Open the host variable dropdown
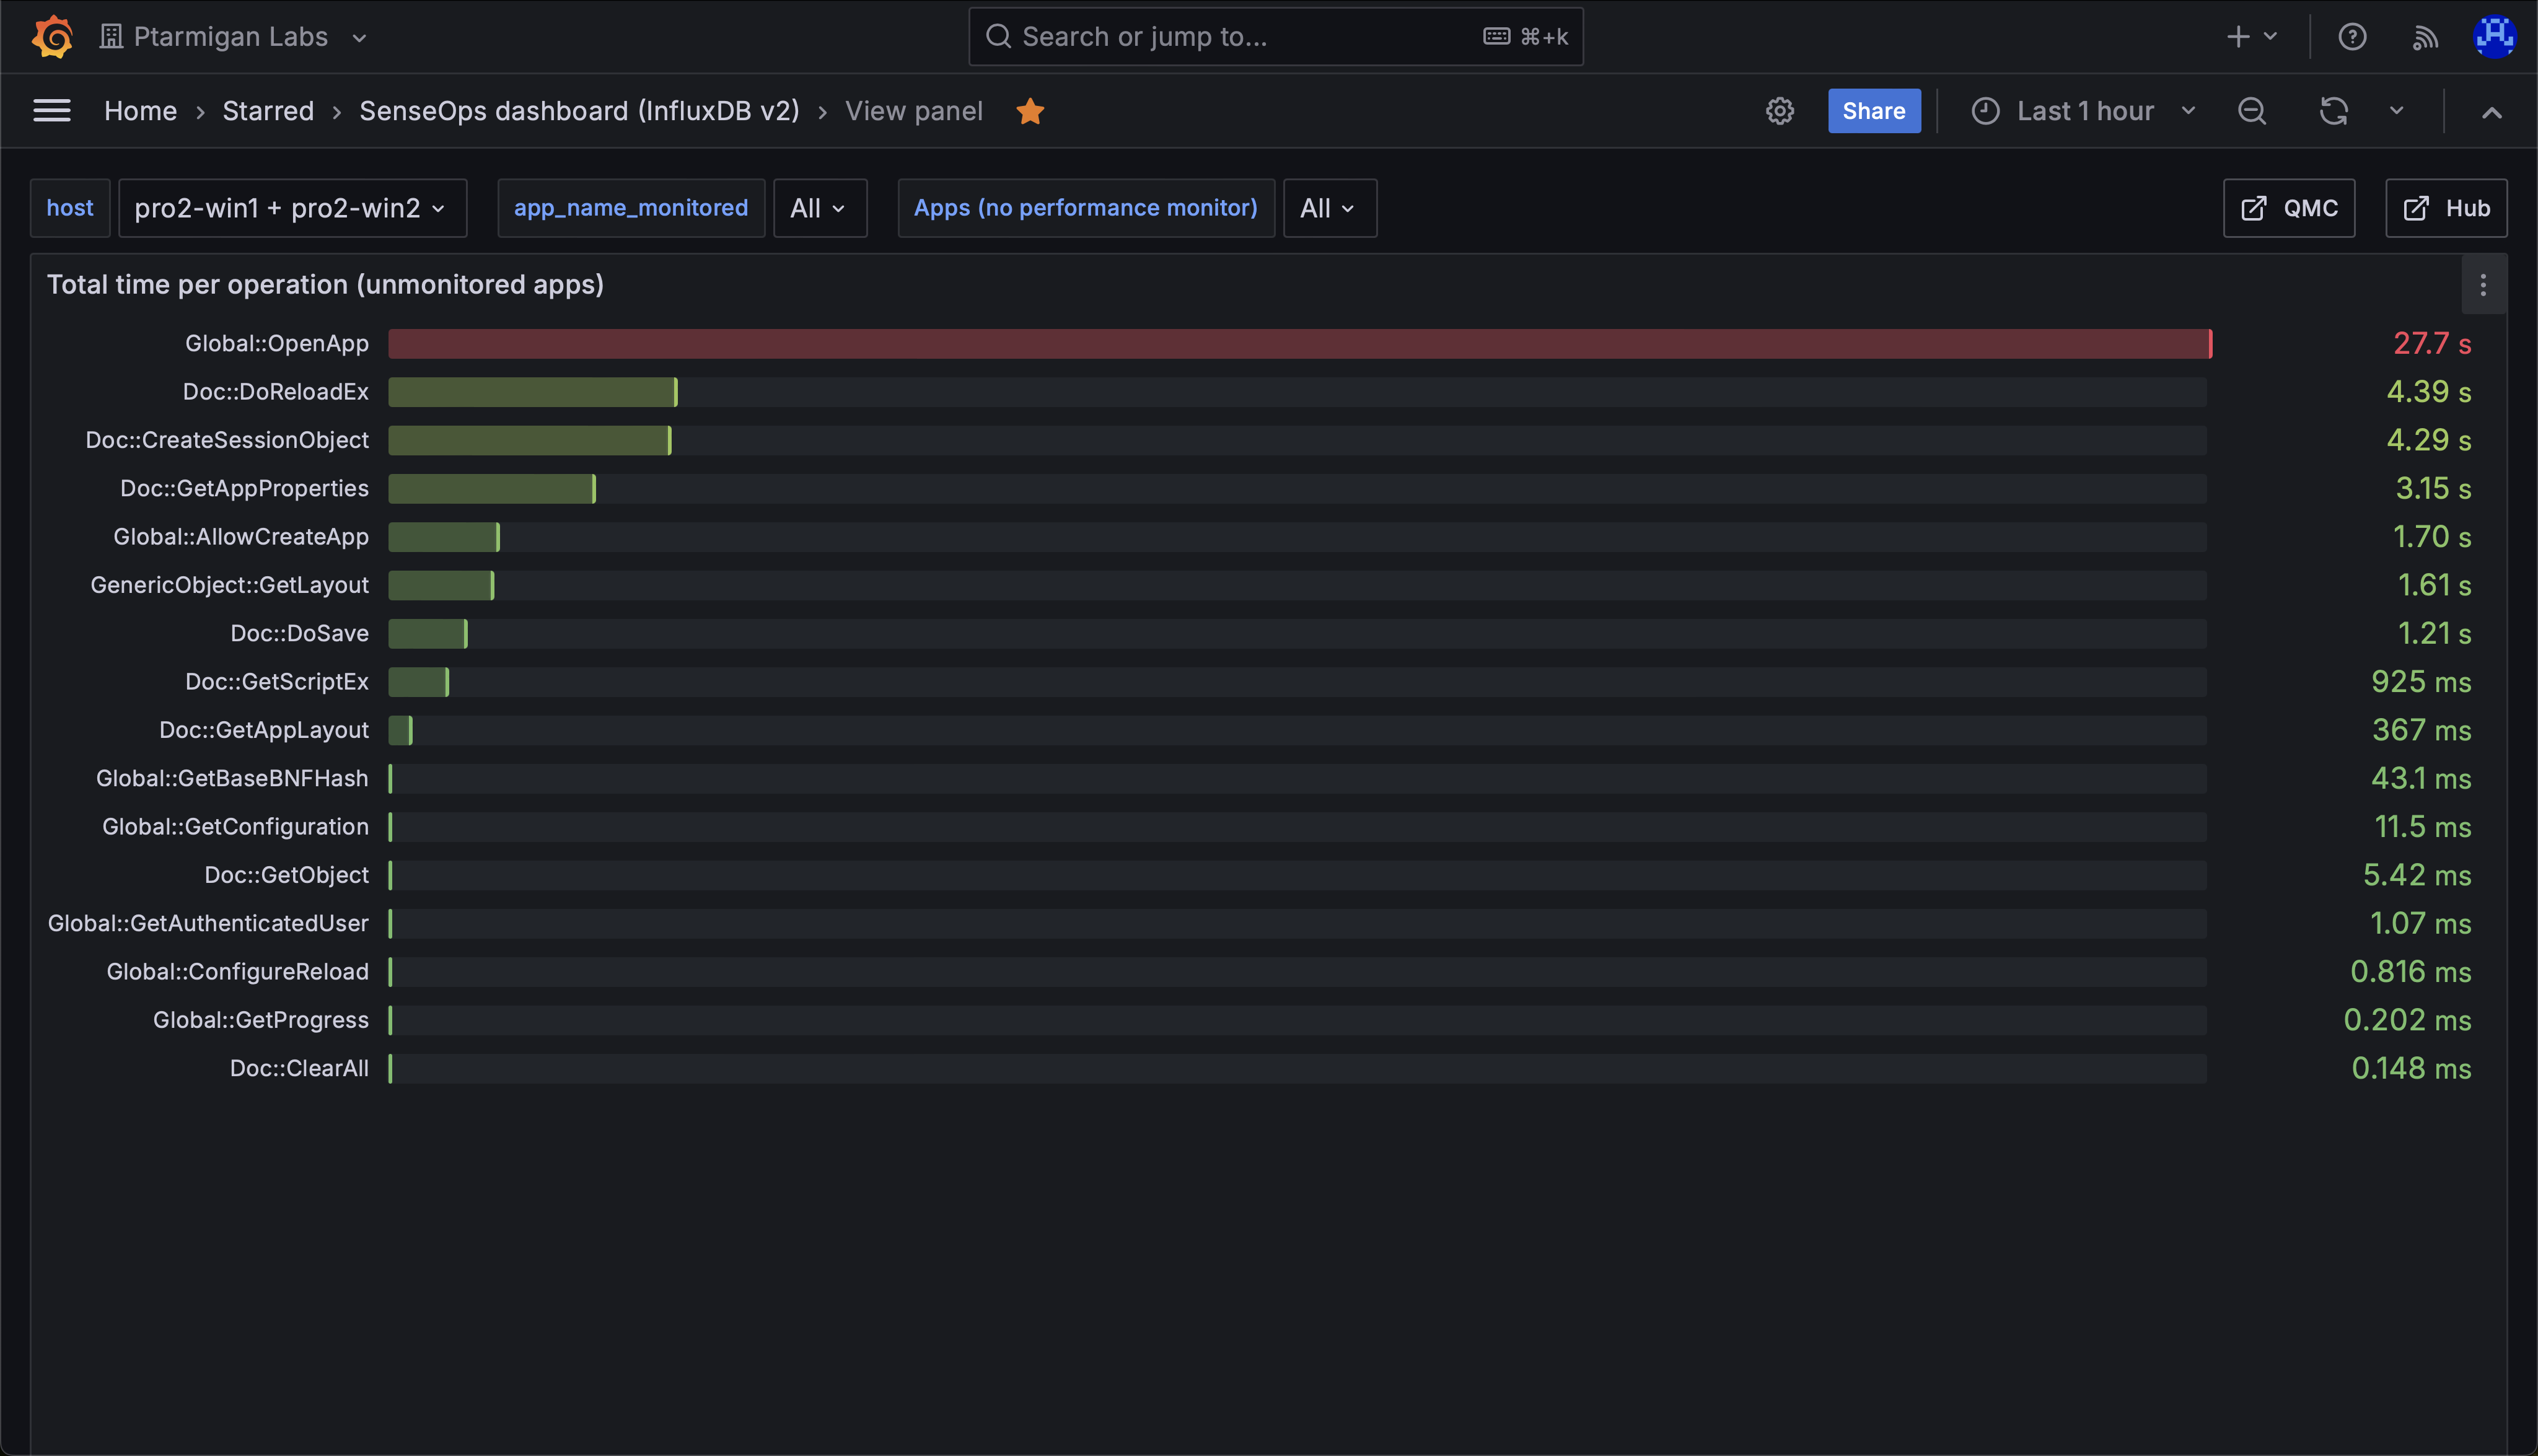Screen dimensions: 2538x1456 tap(292, 208)
